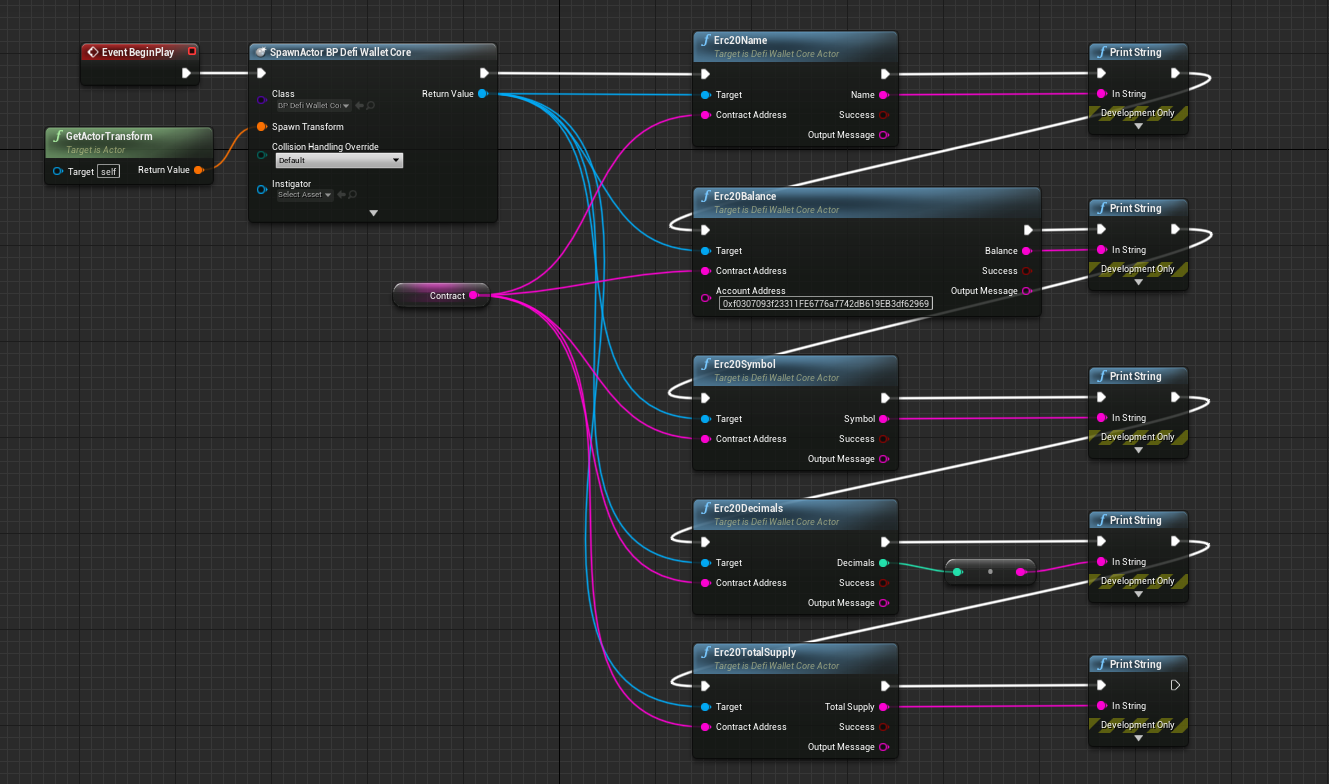Click the orange Spawn Transform input pin
1329x784 pixels.
[x=261, y=127]
